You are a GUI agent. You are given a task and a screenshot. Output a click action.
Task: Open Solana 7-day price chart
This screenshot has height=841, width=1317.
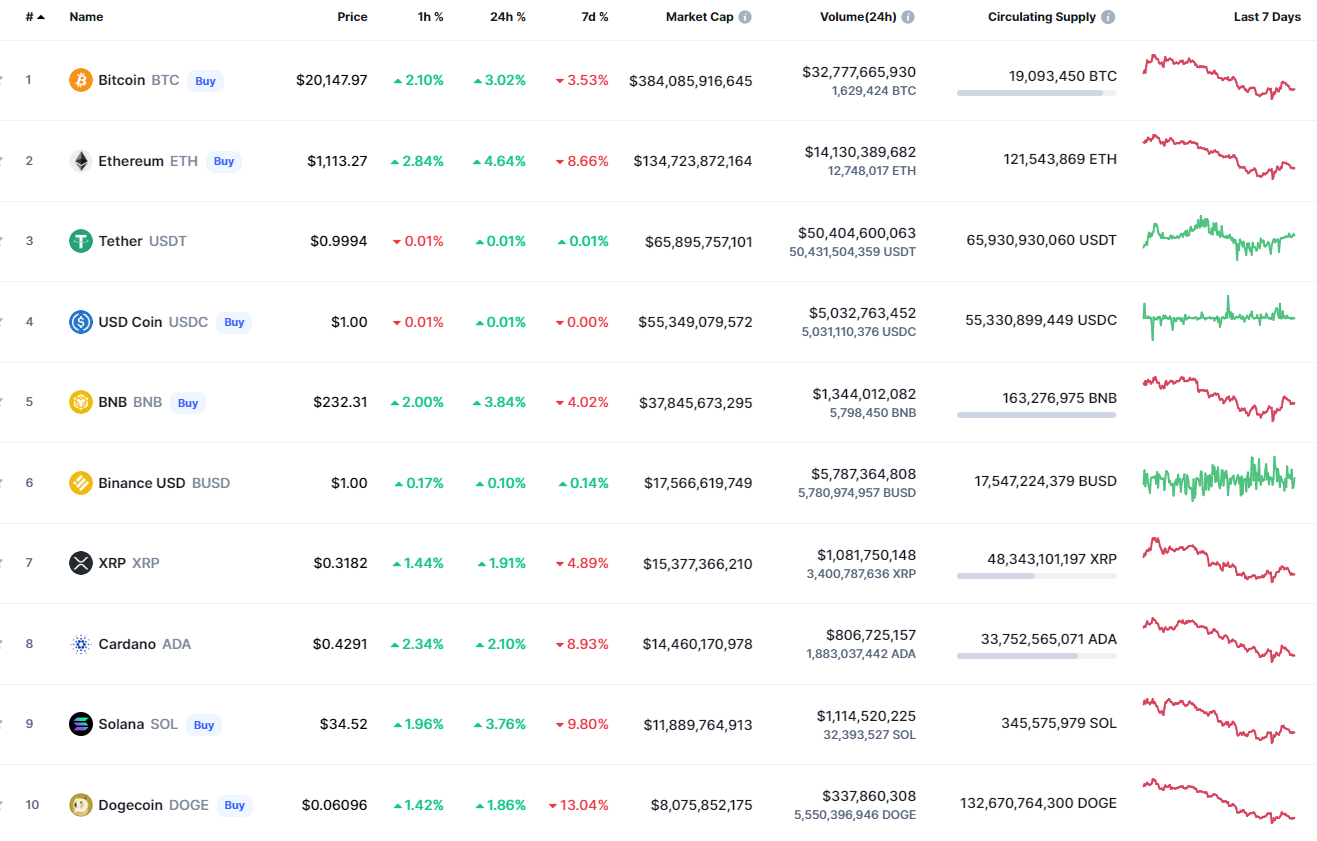[x=1219, y=720]
